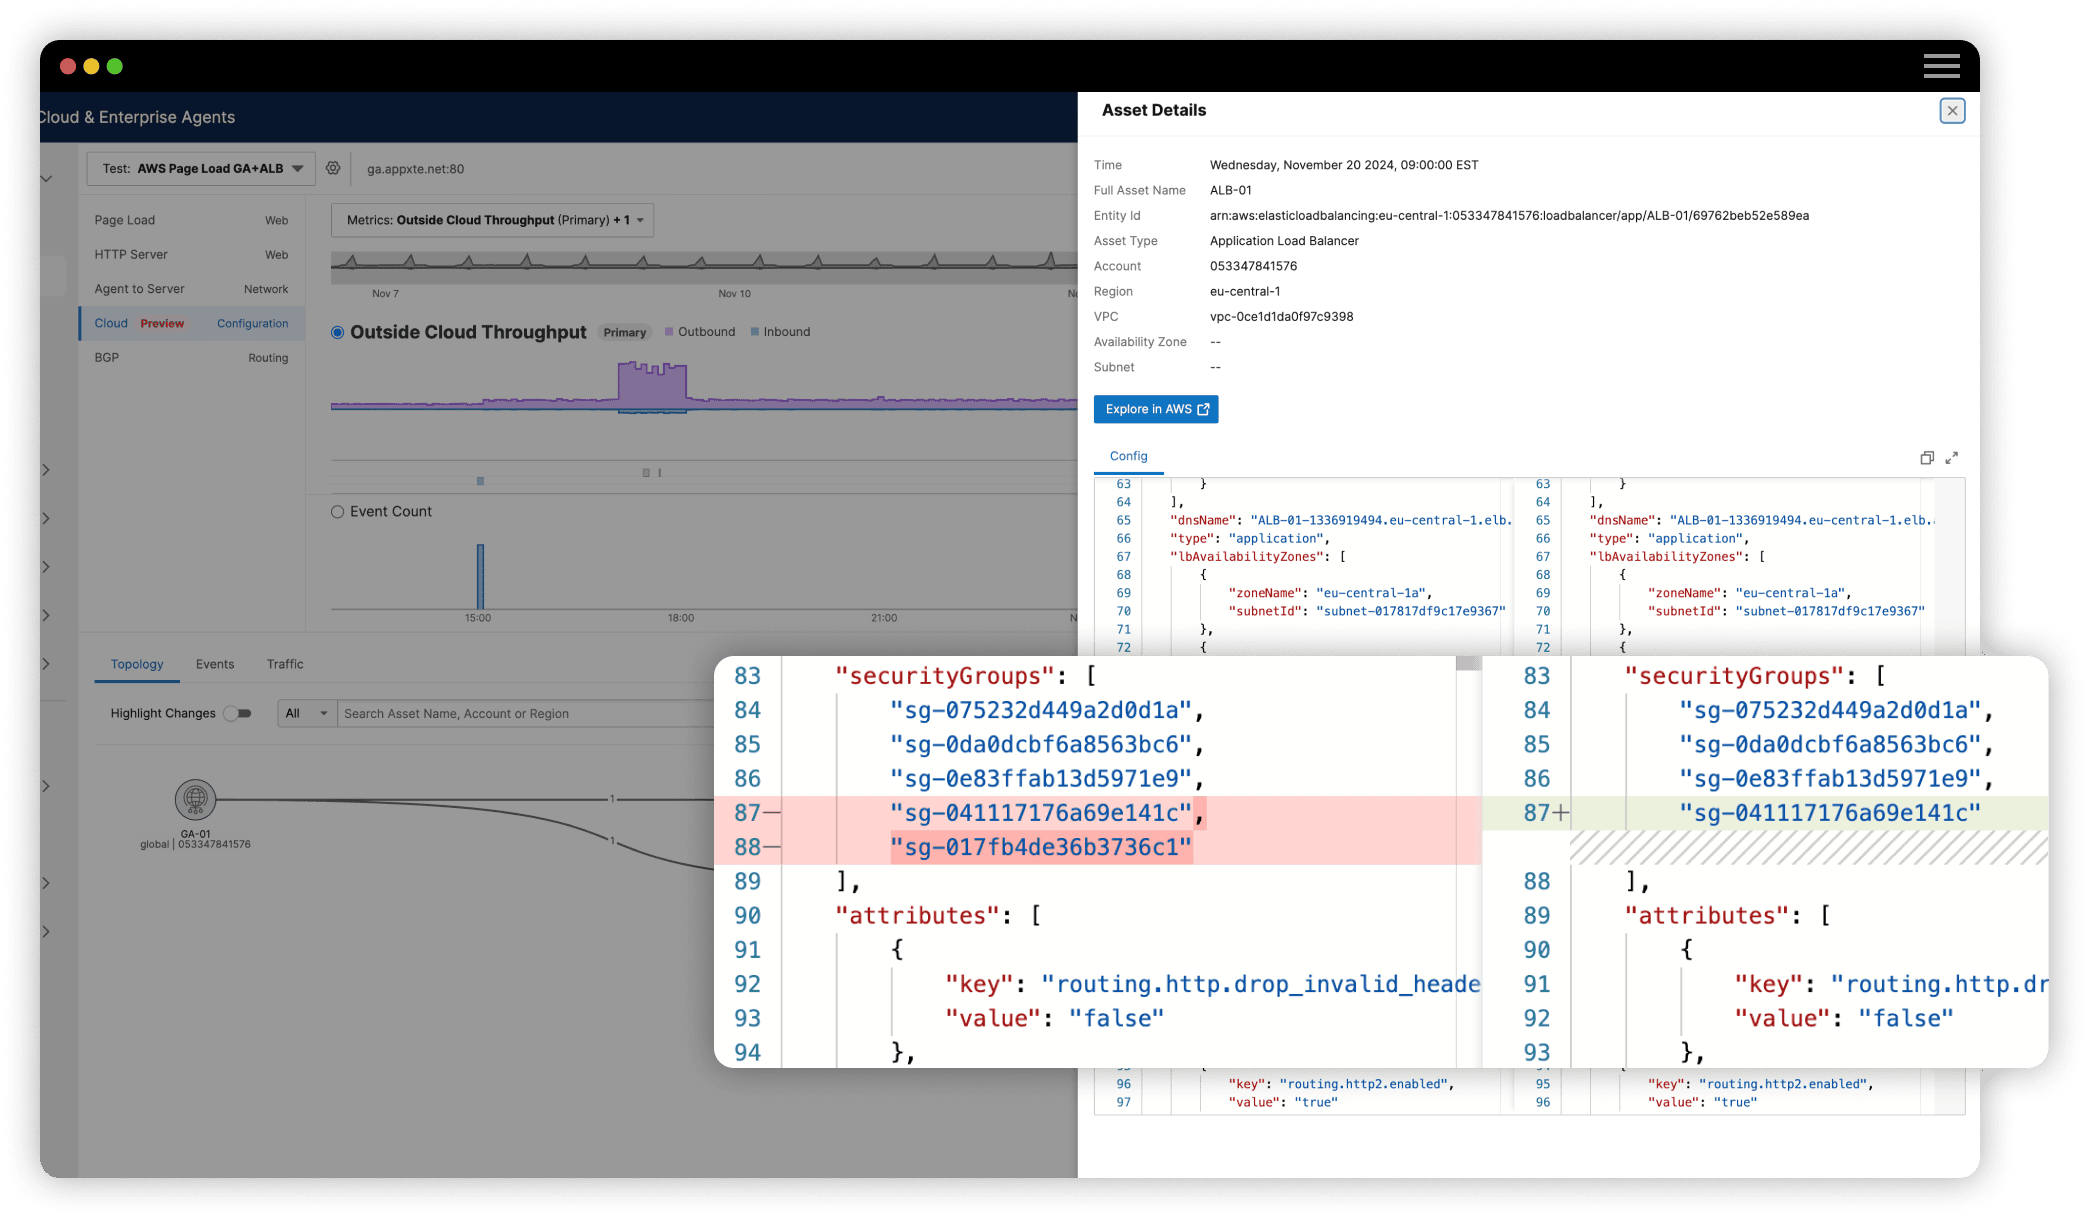This screenshot has width=2089, height=1218.
Task: Click the VPC value vpc-0ce1d1da0f97c9398
Action: point(1281,317)
